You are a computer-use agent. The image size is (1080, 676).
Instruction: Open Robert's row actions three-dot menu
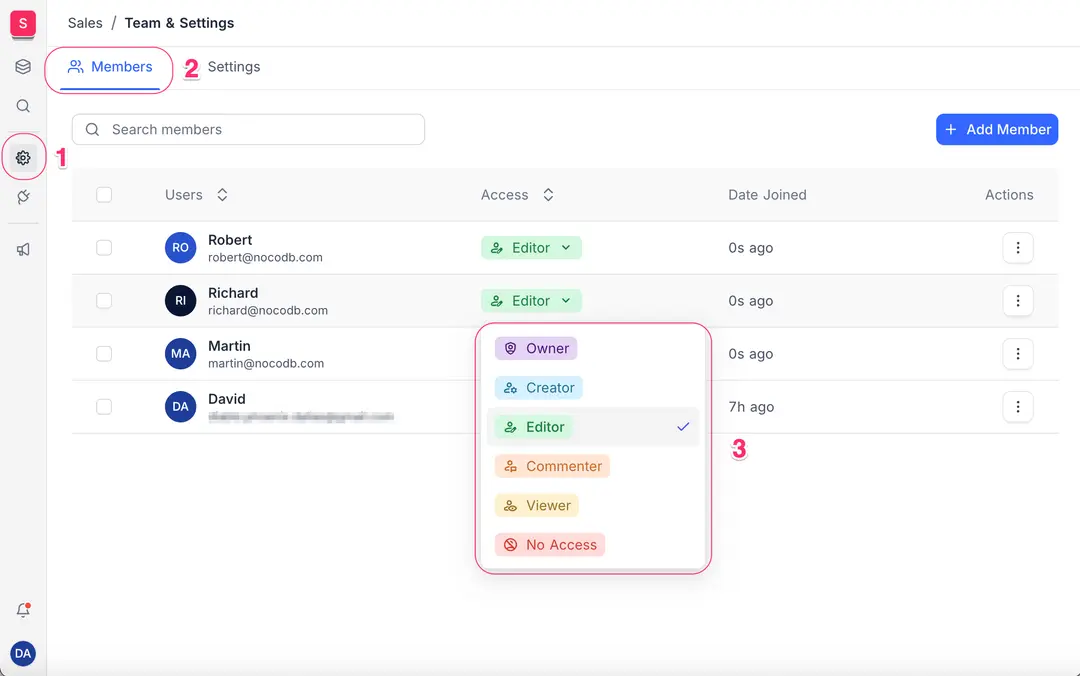(1018, 247)
